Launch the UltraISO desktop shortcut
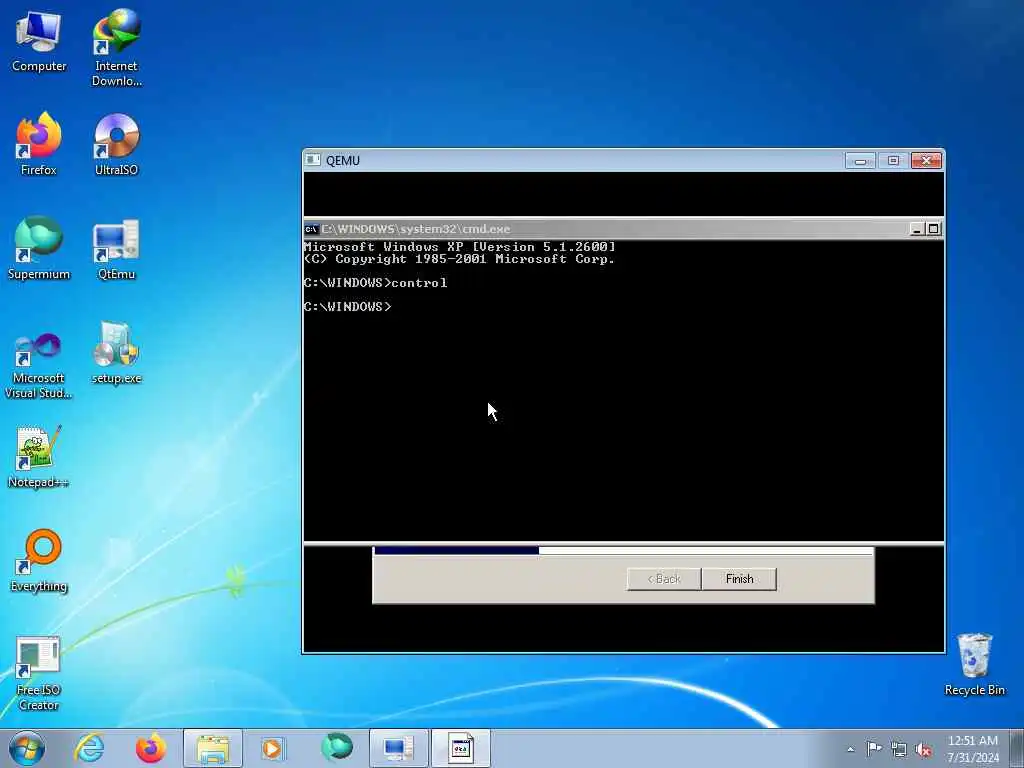 [x=116, y=144]
